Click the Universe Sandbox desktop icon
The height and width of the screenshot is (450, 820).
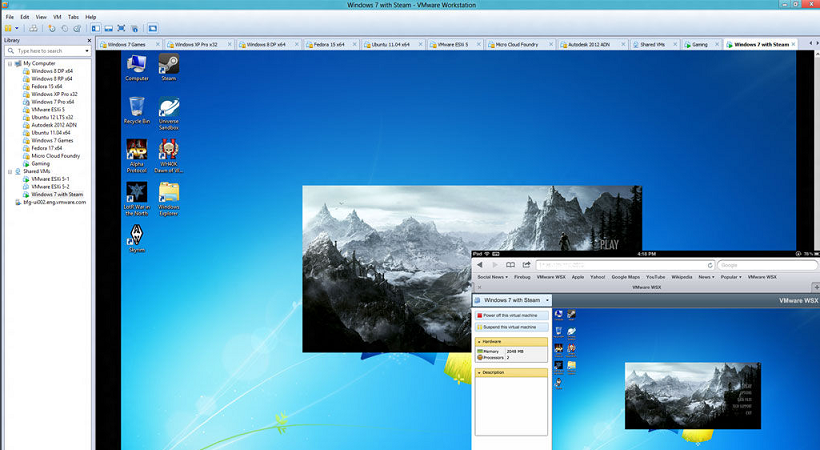[x=168, y=113]
